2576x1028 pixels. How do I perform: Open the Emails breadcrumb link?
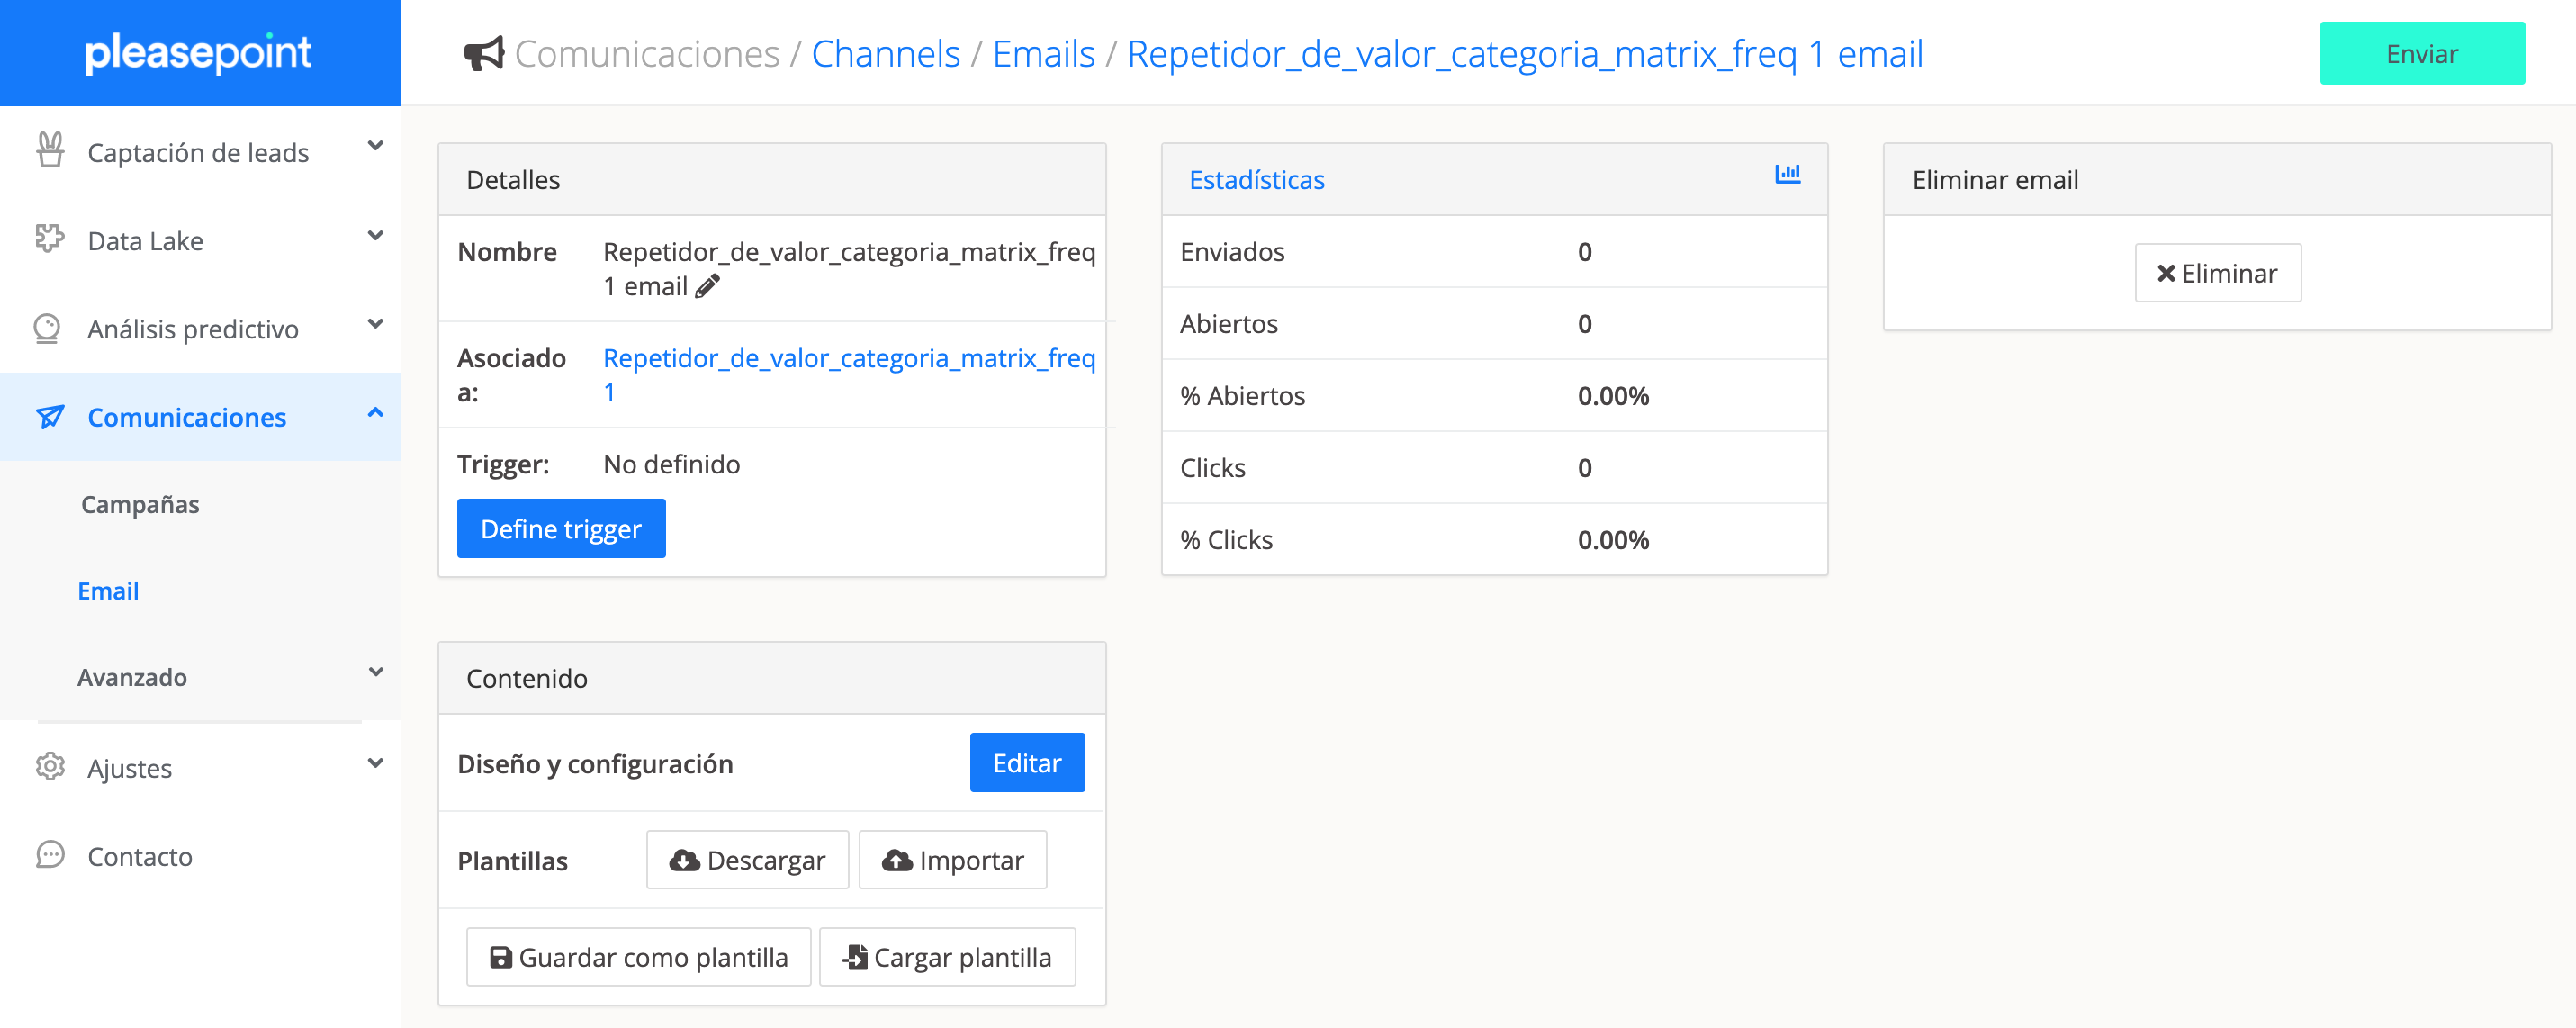[x=1043, y=54]
